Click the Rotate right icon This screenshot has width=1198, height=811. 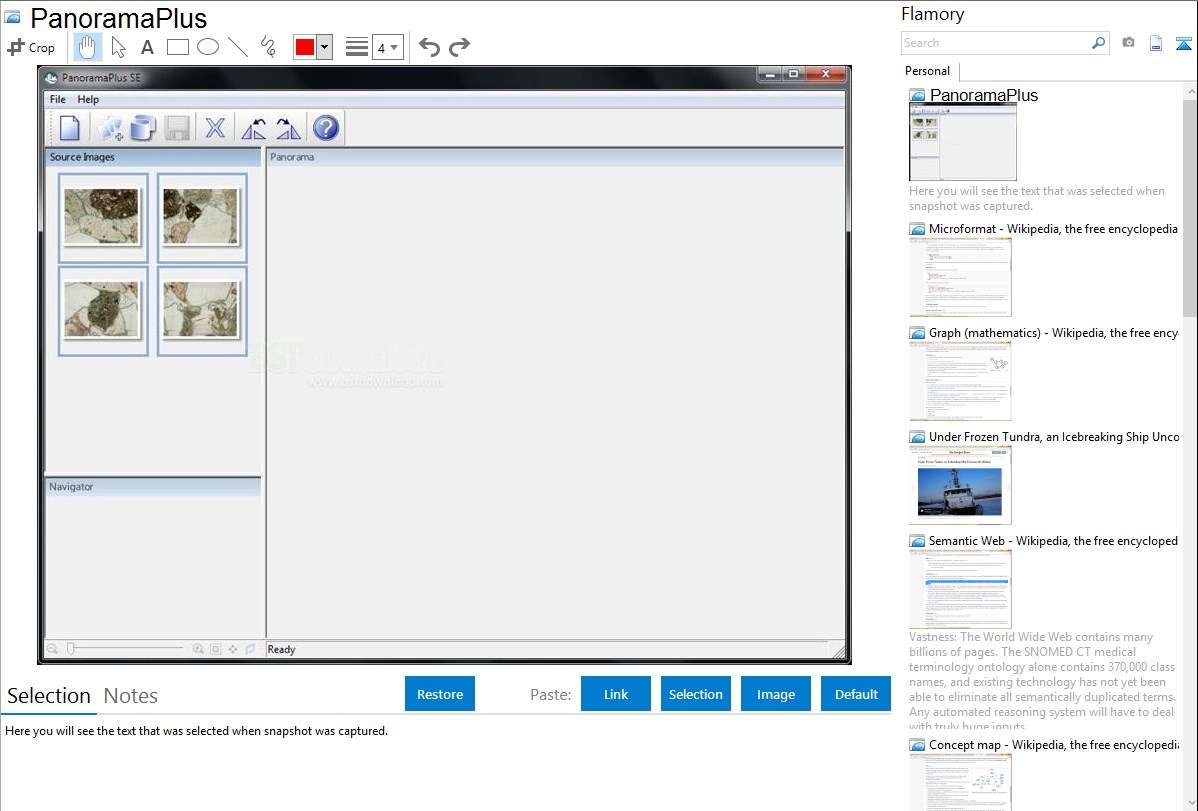(x=288, y=128)
